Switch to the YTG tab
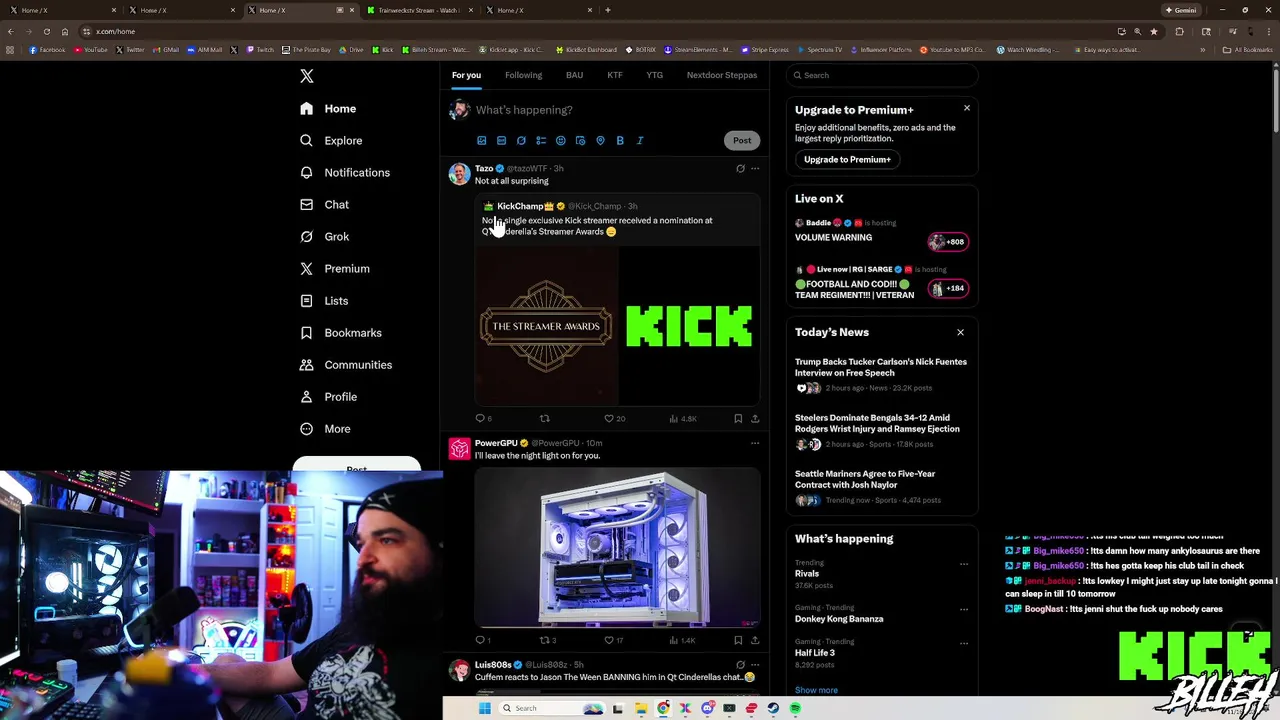The height and width of the screenshot is (720, 1280). pyautogui.click(x=654, y=75)
